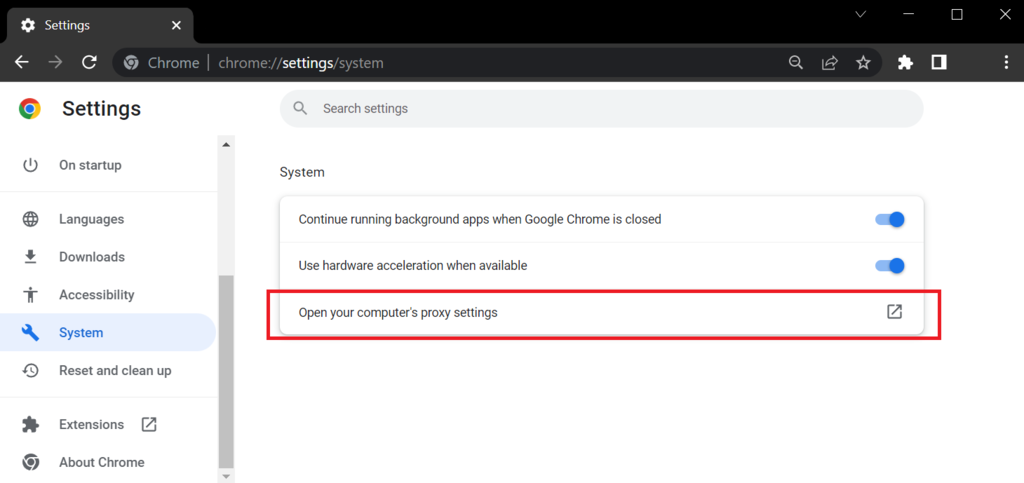
Task: Click the share page icon
Action: point(829,62)
